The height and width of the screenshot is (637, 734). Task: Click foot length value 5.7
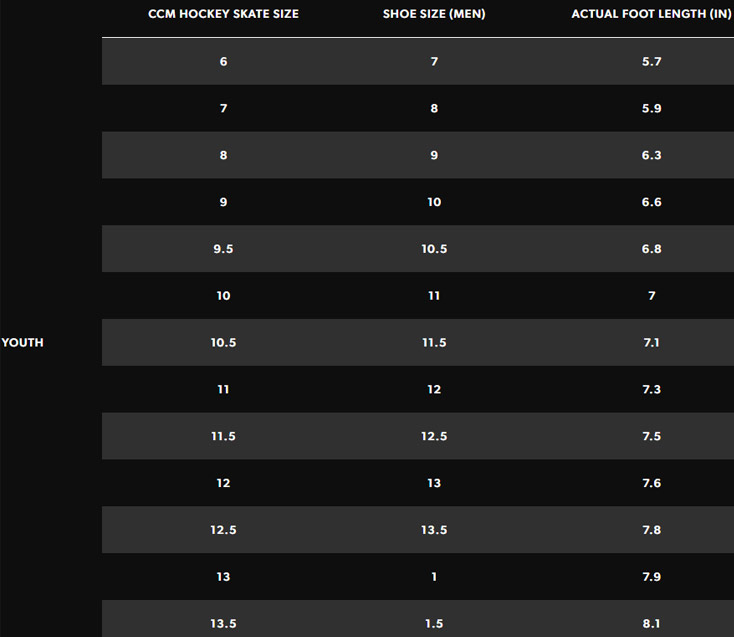651,61
